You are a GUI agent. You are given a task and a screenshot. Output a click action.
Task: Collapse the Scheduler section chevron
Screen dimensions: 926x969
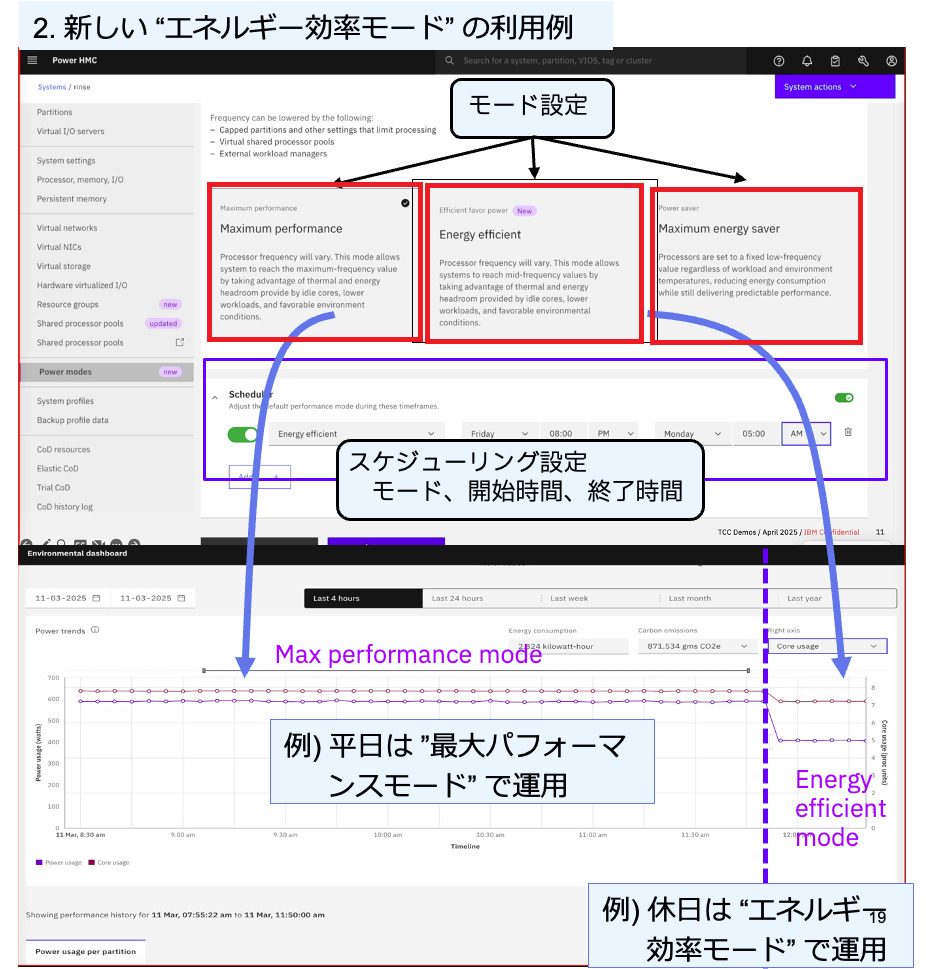[x=215, y=397]
